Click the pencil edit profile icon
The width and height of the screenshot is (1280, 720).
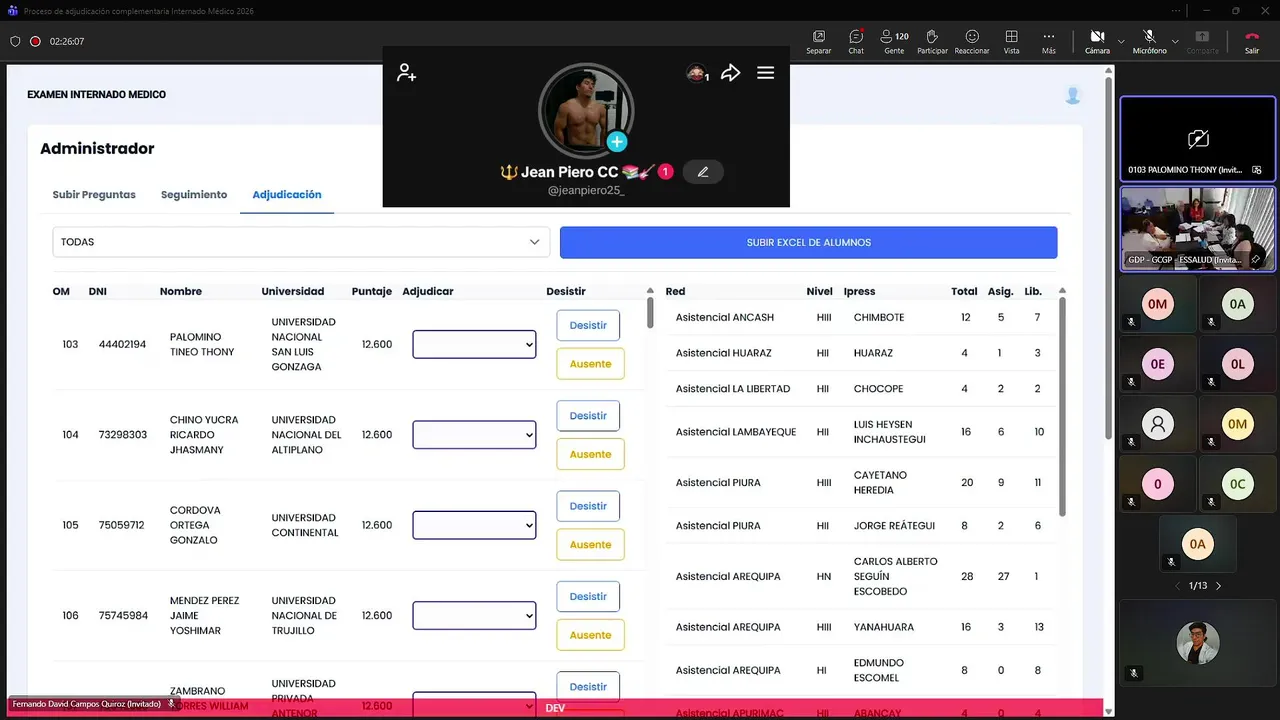pyautogui.click(x=703, y=172)
